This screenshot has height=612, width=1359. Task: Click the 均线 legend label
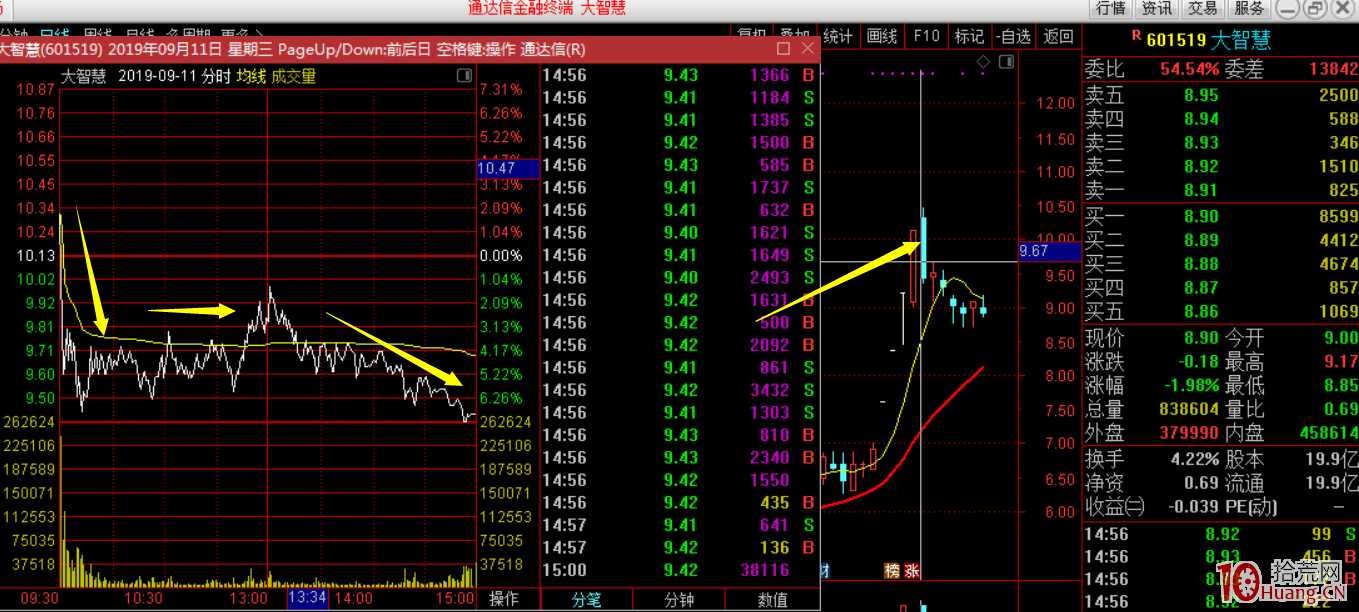[x=251, y=76]
